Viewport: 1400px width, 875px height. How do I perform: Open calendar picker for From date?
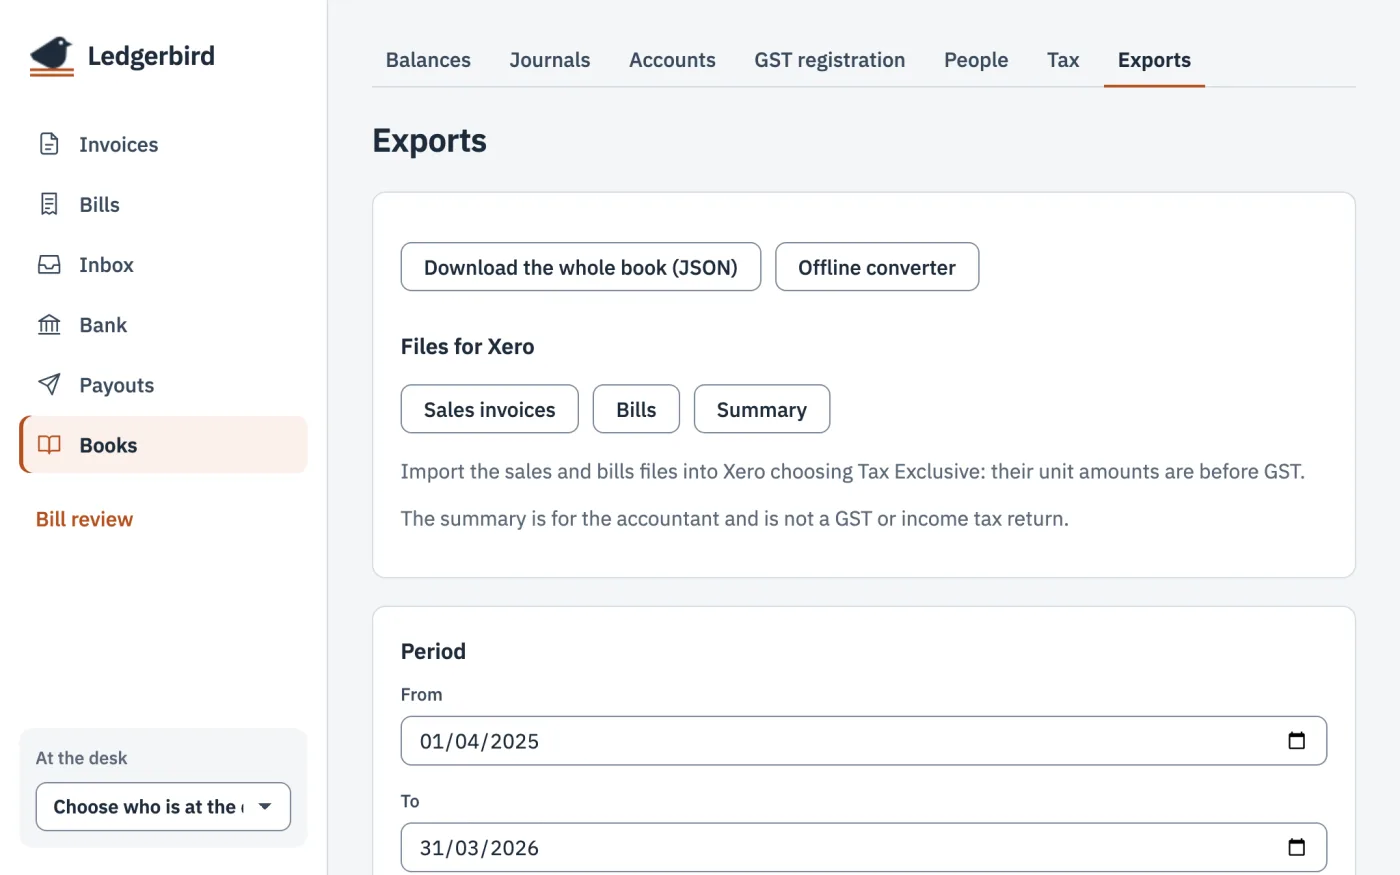pyautogui.click(x=1296, y=741)
